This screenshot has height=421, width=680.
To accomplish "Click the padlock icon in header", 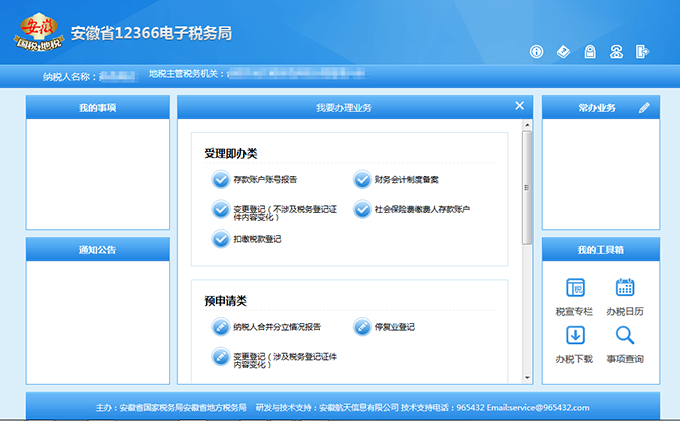I will [x=590, y=51].
